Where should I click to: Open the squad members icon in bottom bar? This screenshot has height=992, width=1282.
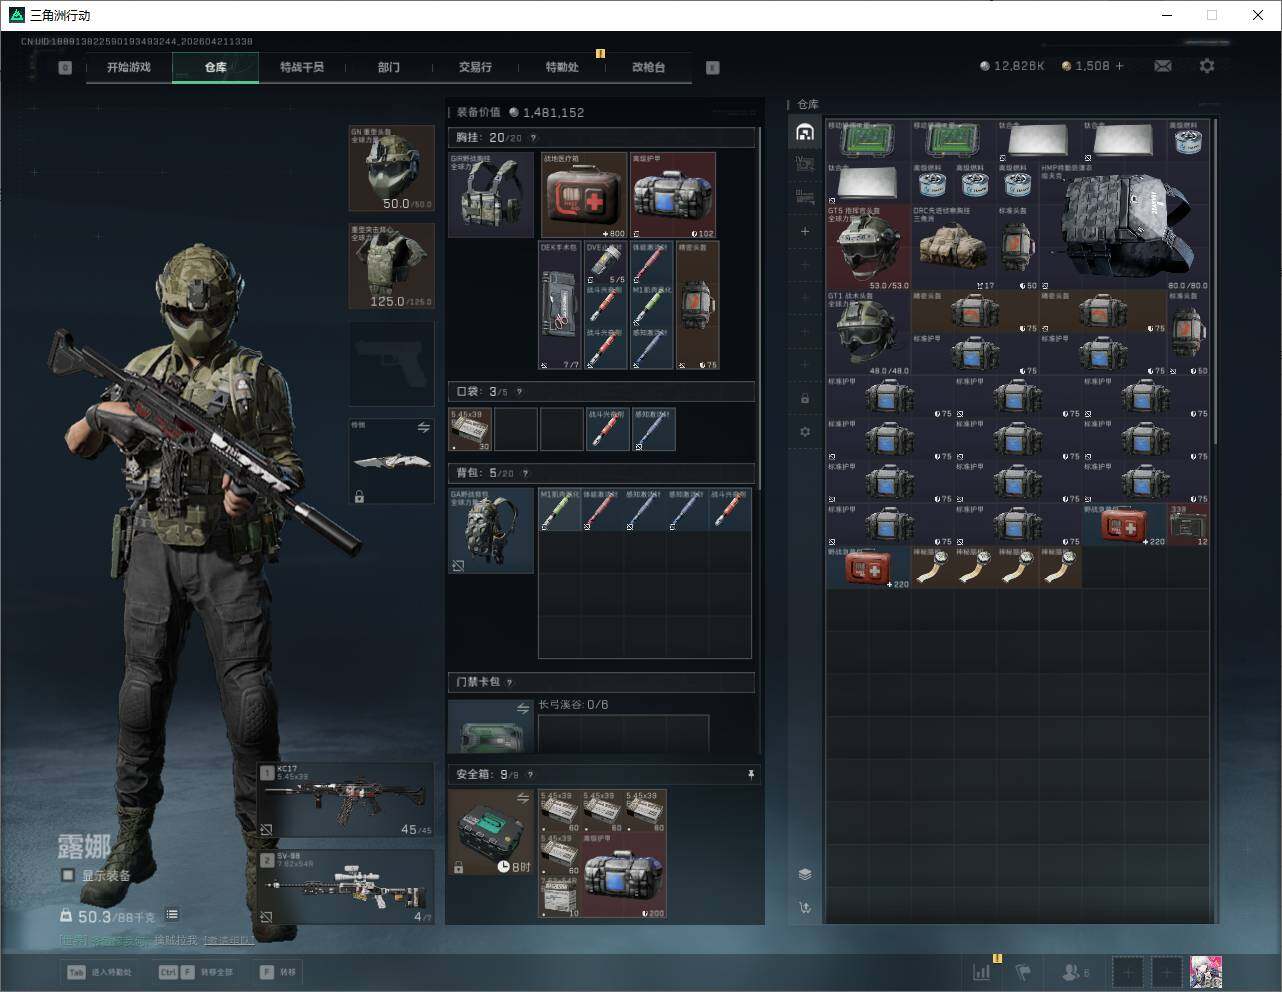pos(1075,971)
